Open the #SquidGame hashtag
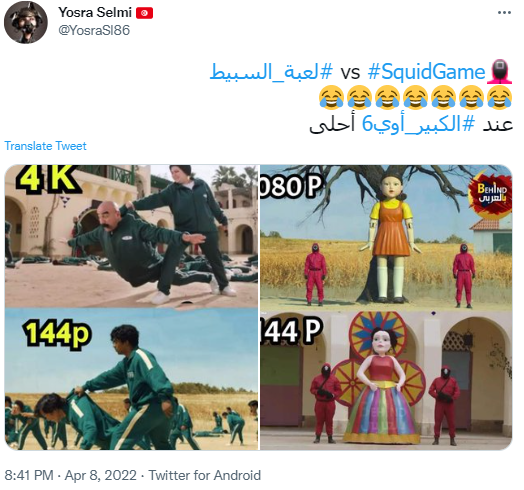524x490 pixels. pyautogui.click(x=426, y=72)
